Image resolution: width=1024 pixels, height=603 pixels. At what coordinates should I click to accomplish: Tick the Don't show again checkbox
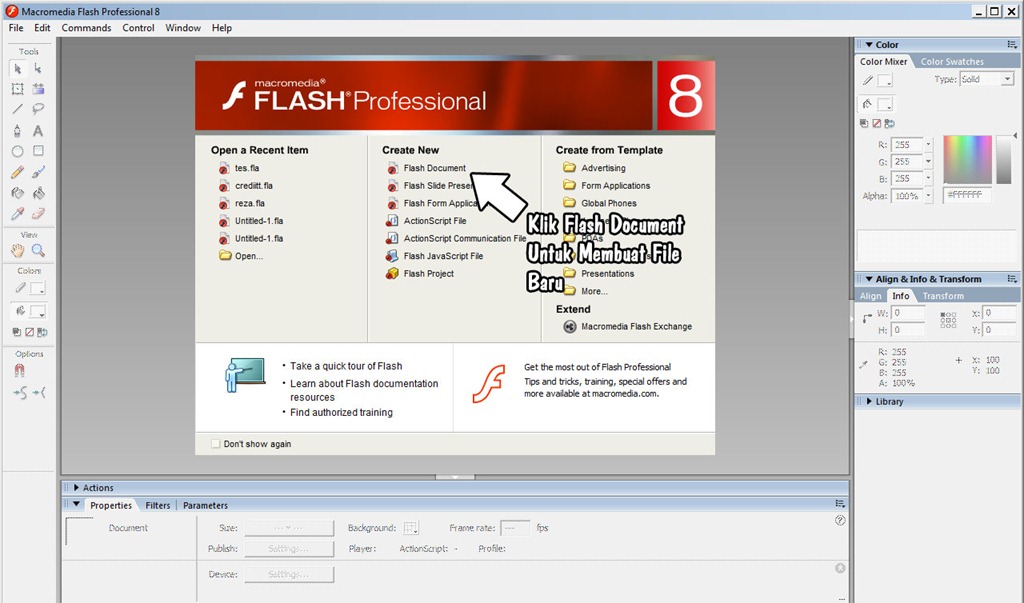[216, 444]
